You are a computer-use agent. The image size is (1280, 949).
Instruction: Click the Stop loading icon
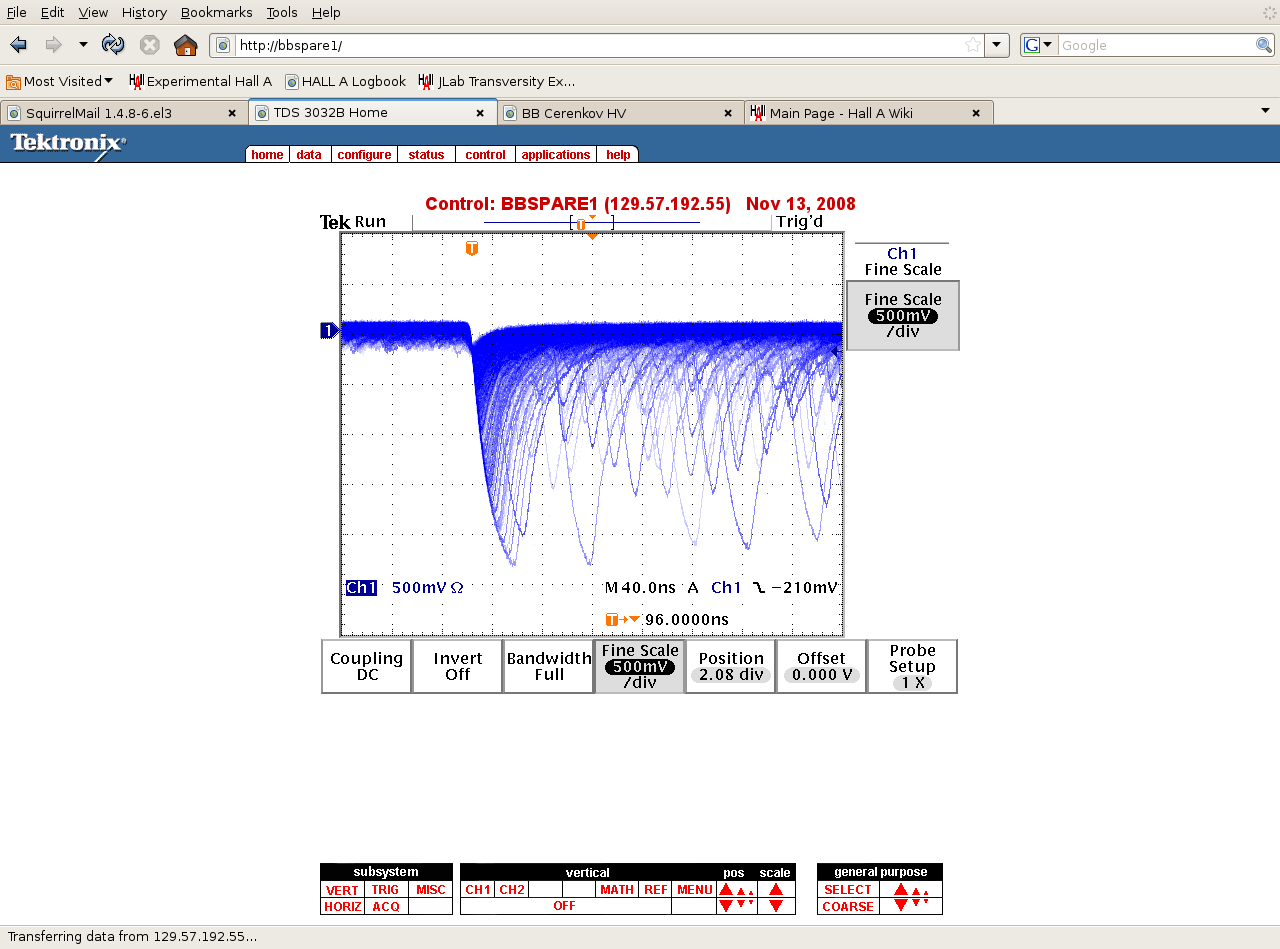coord(150,45)
